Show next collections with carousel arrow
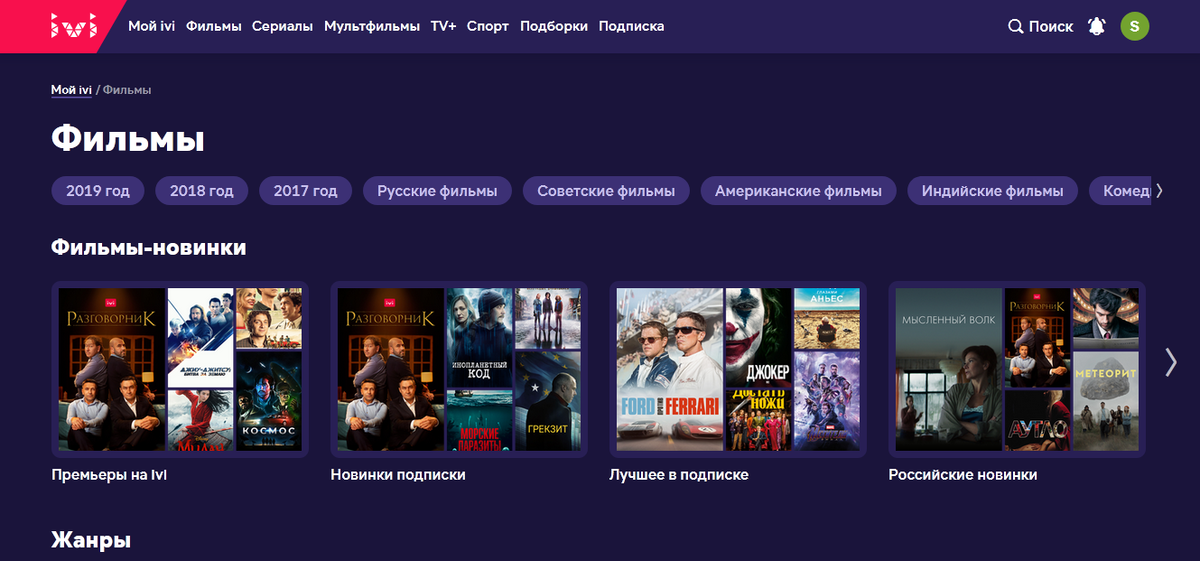The image size is (1200, 561). tap(1171, 362)
